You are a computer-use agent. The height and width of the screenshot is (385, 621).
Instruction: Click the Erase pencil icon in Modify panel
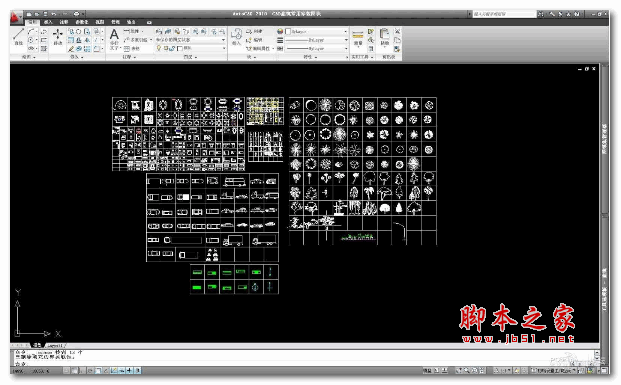(71, 49)
